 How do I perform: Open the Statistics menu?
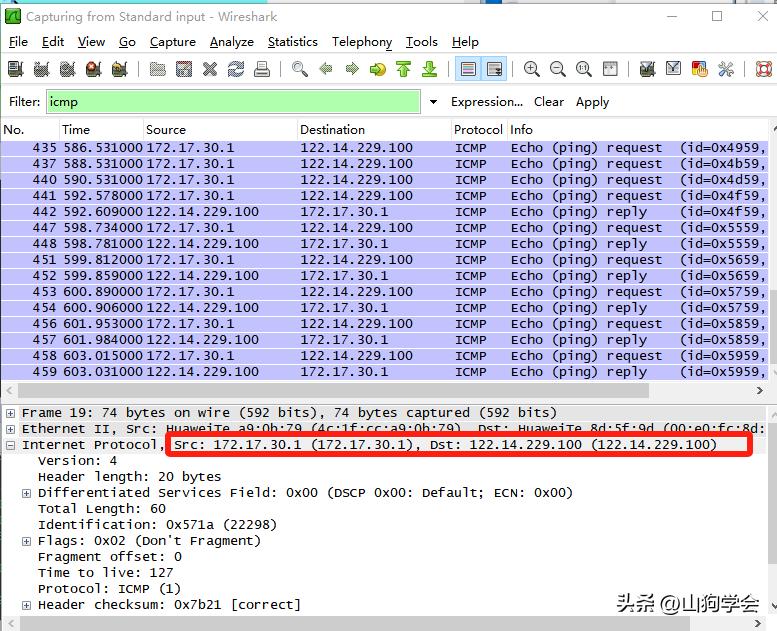293,42
